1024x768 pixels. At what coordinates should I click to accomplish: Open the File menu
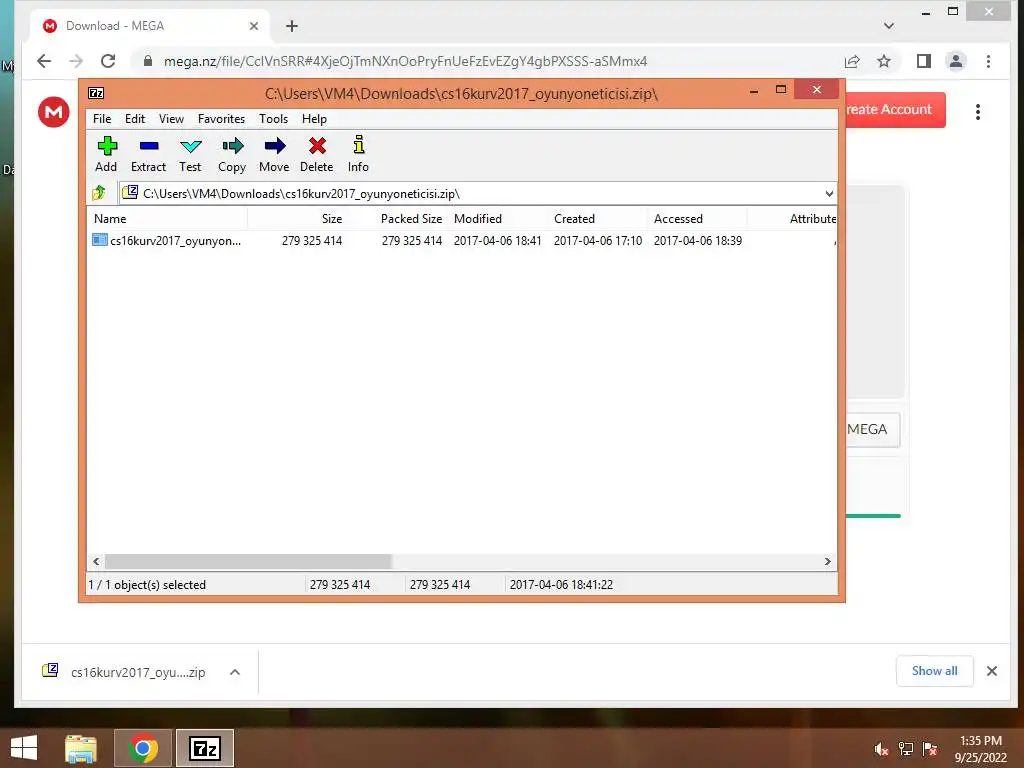tap(102, 119)
